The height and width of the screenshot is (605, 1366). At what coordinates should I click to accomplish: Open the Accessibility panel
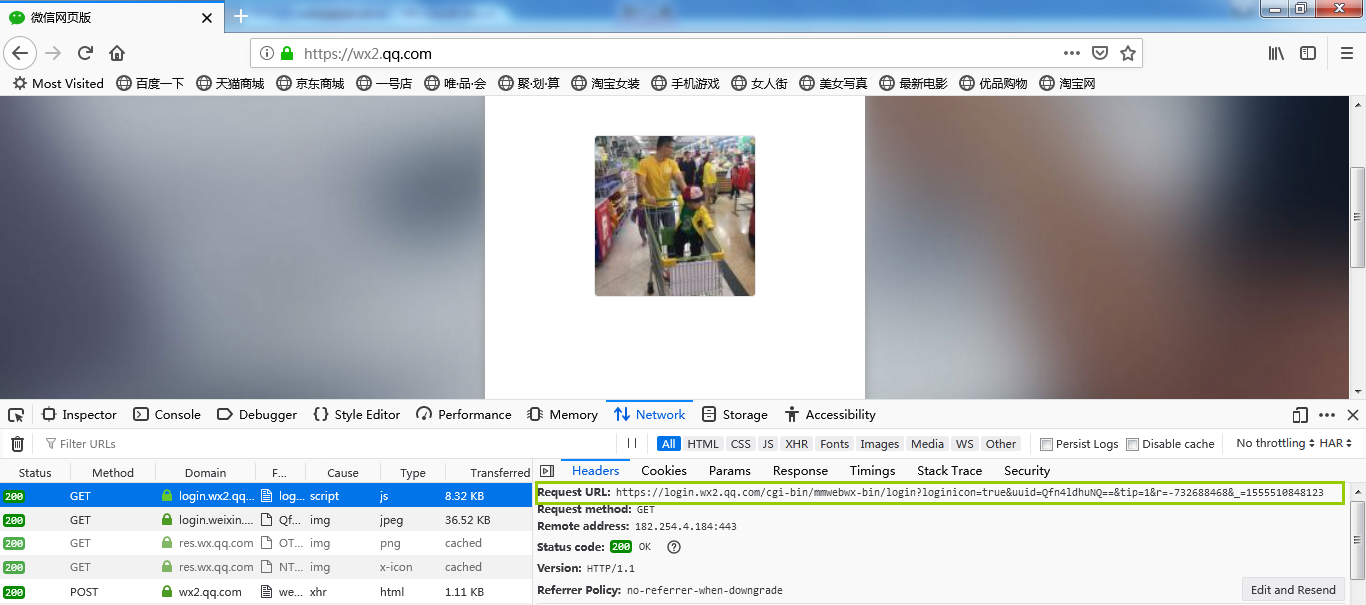[x=831, y=415]
